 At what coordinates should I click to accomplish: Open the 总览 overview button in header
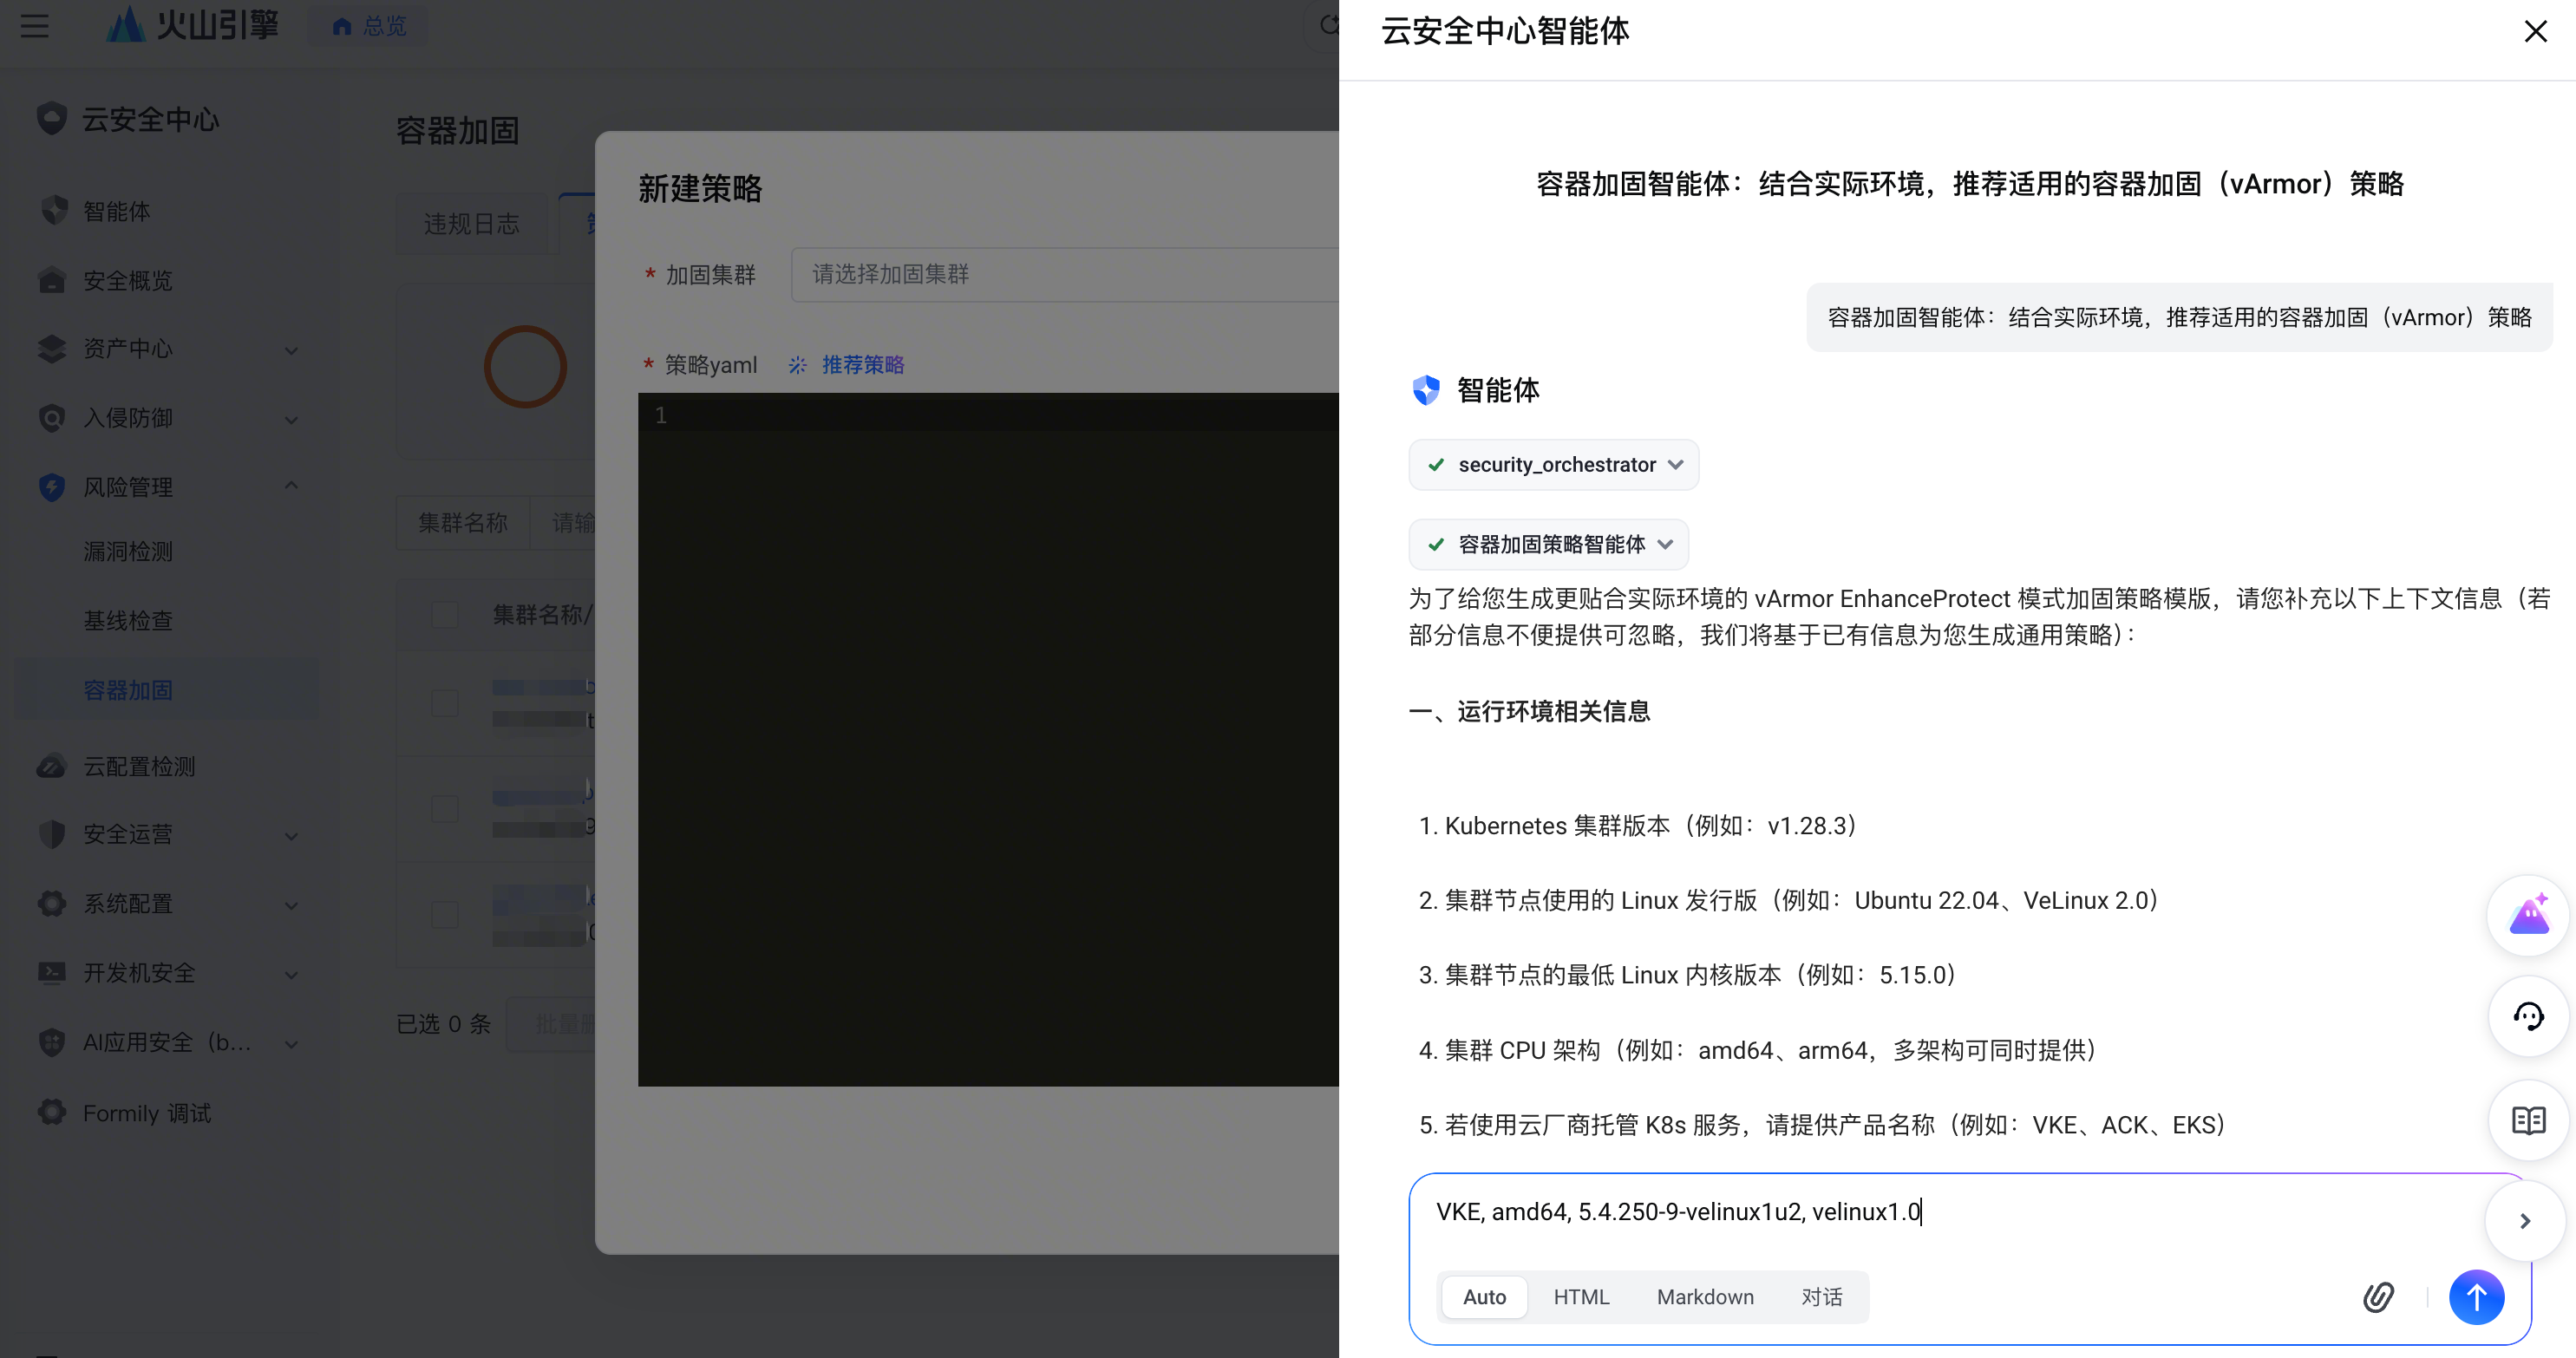368,25
